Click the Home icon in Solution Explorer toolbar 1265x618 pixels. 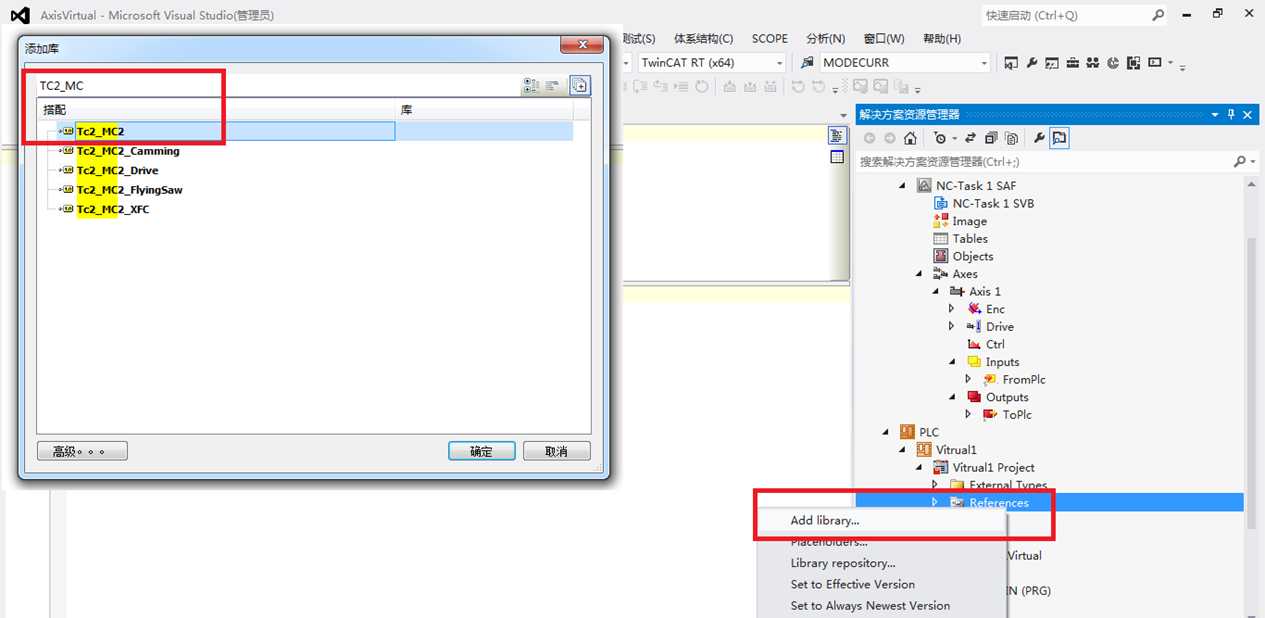click(x=910, y=138)
